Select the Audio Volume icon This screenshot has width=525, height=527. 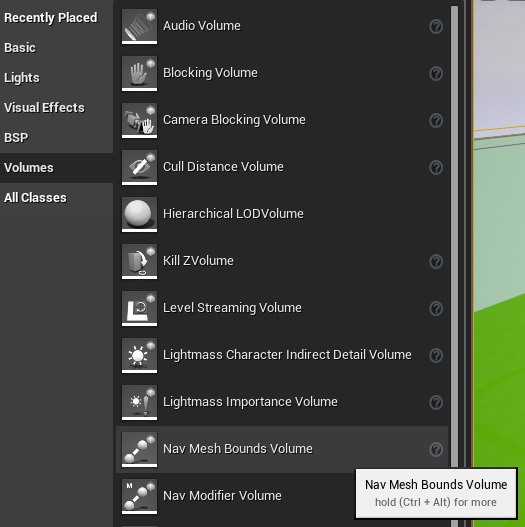click(x=139, y=26)
